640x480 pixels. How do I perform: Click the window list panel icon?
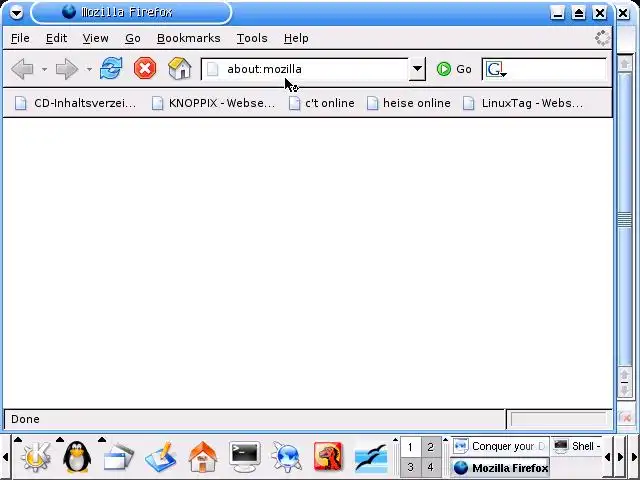point(118,456)
